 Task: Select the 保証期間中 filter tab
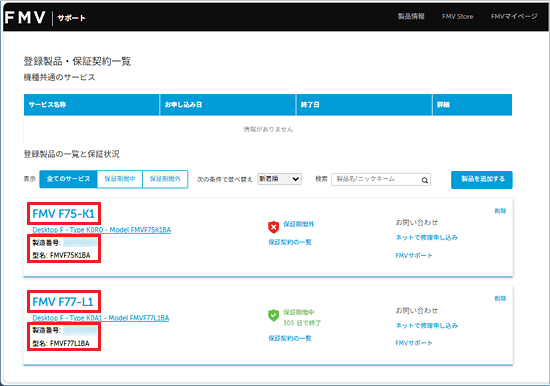(x=120, y=179)
